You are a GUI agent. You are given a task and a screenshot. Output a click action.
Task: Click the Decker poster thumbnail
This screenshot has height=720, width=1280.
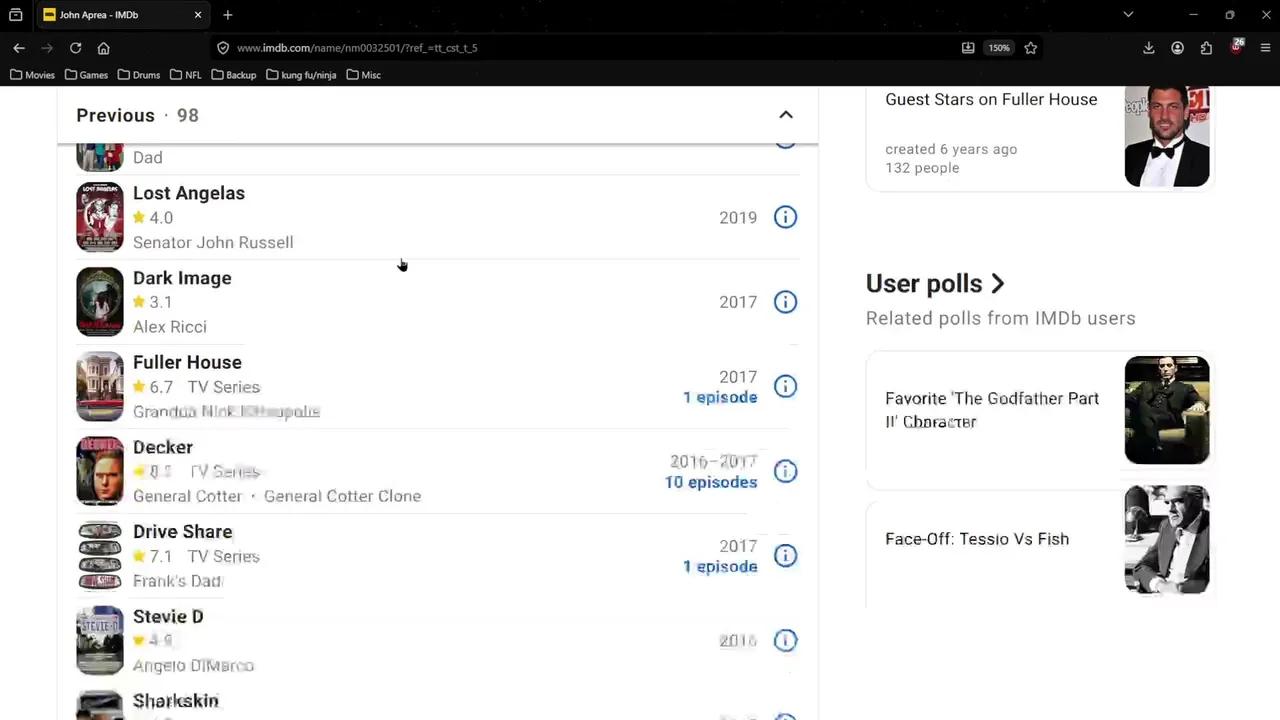[x=100, y=471]
